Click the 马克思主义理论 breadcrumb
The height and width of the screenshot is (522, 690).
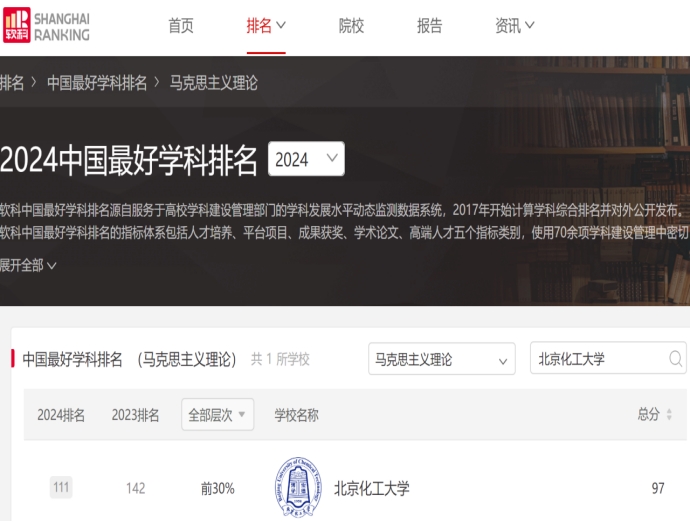point(213,83)
